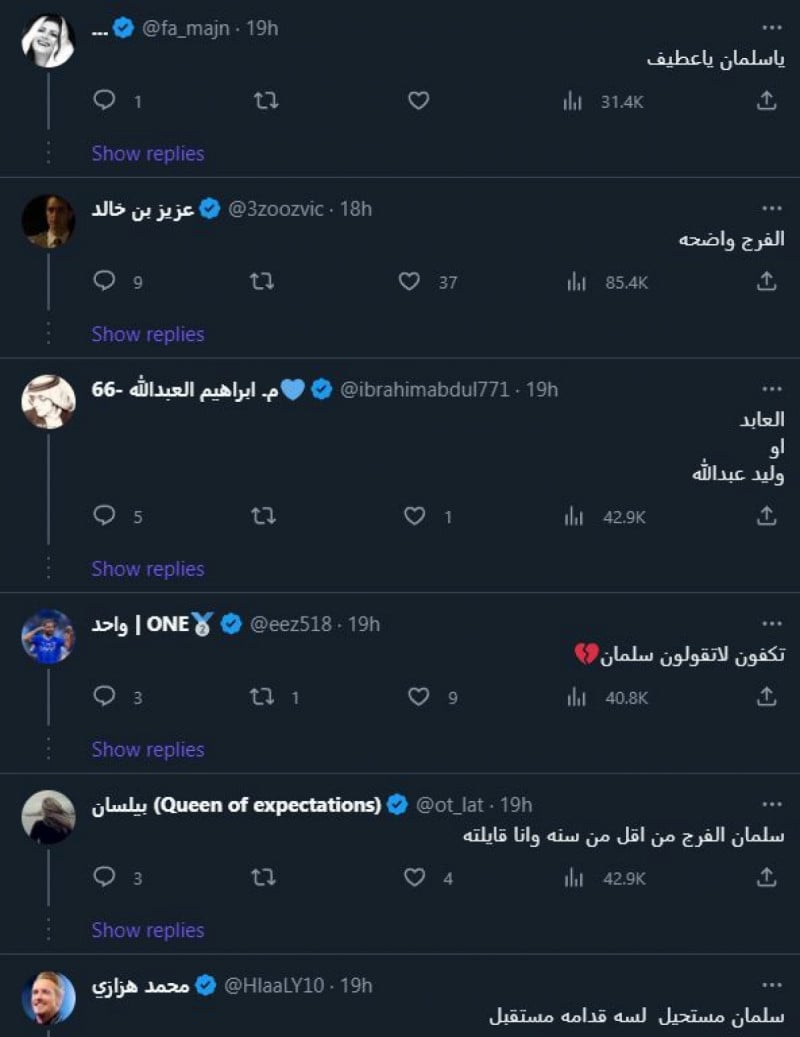Image resolution: width=800 pixels, height=1037 pixels.
Task: Retweet the tweet by عزيز بن خالد
Action: click(x=261, y=281)
